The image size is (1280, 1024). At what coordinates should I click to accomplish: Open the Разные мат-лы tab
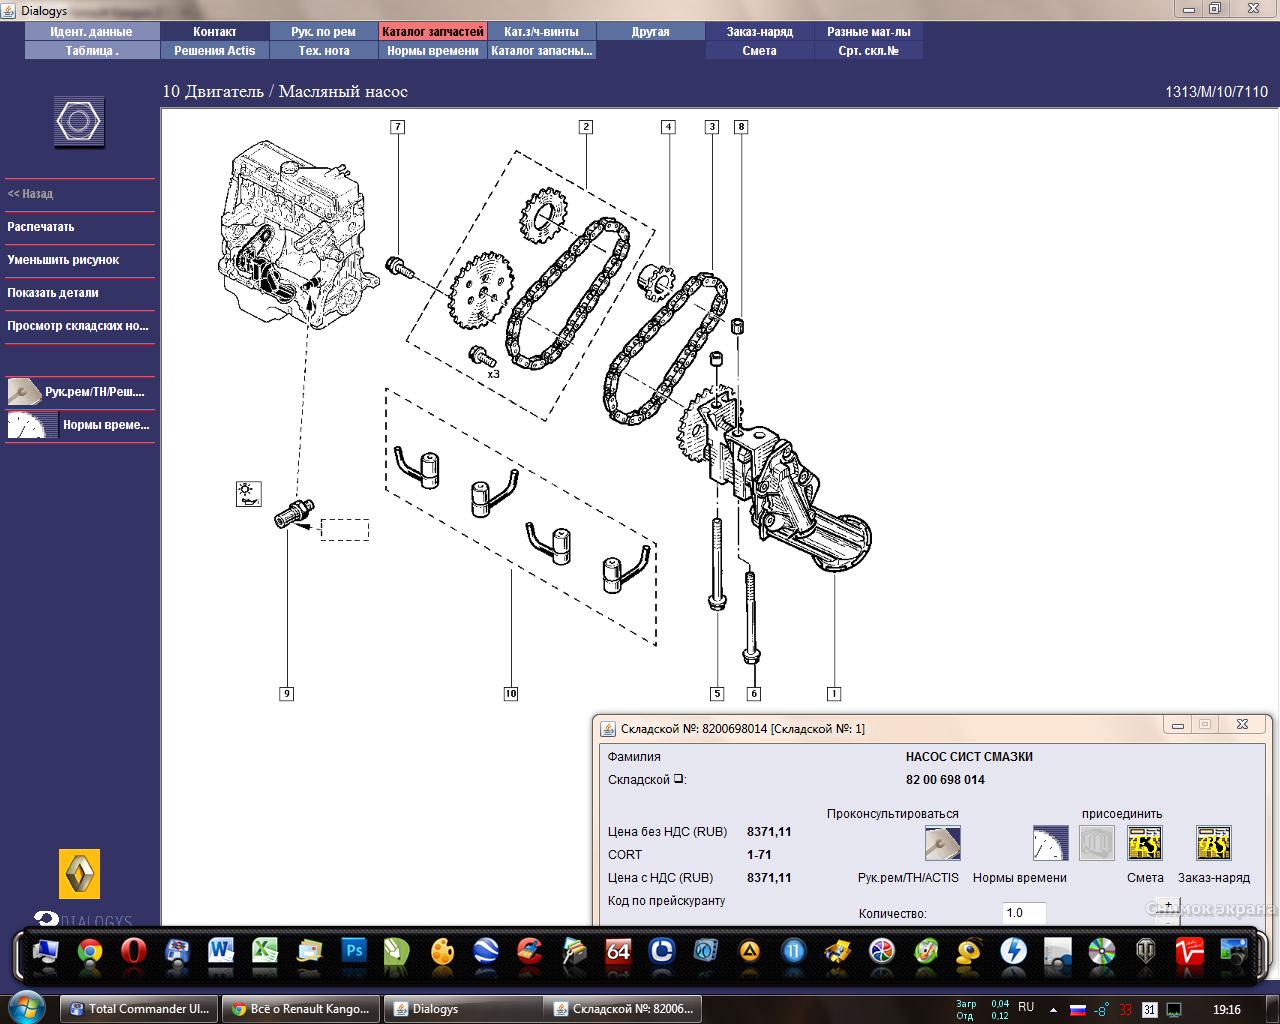[869, 32]
